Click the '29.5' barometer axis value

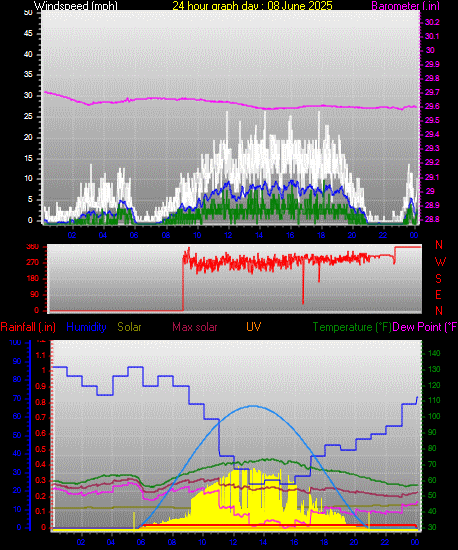coord(432,121)
